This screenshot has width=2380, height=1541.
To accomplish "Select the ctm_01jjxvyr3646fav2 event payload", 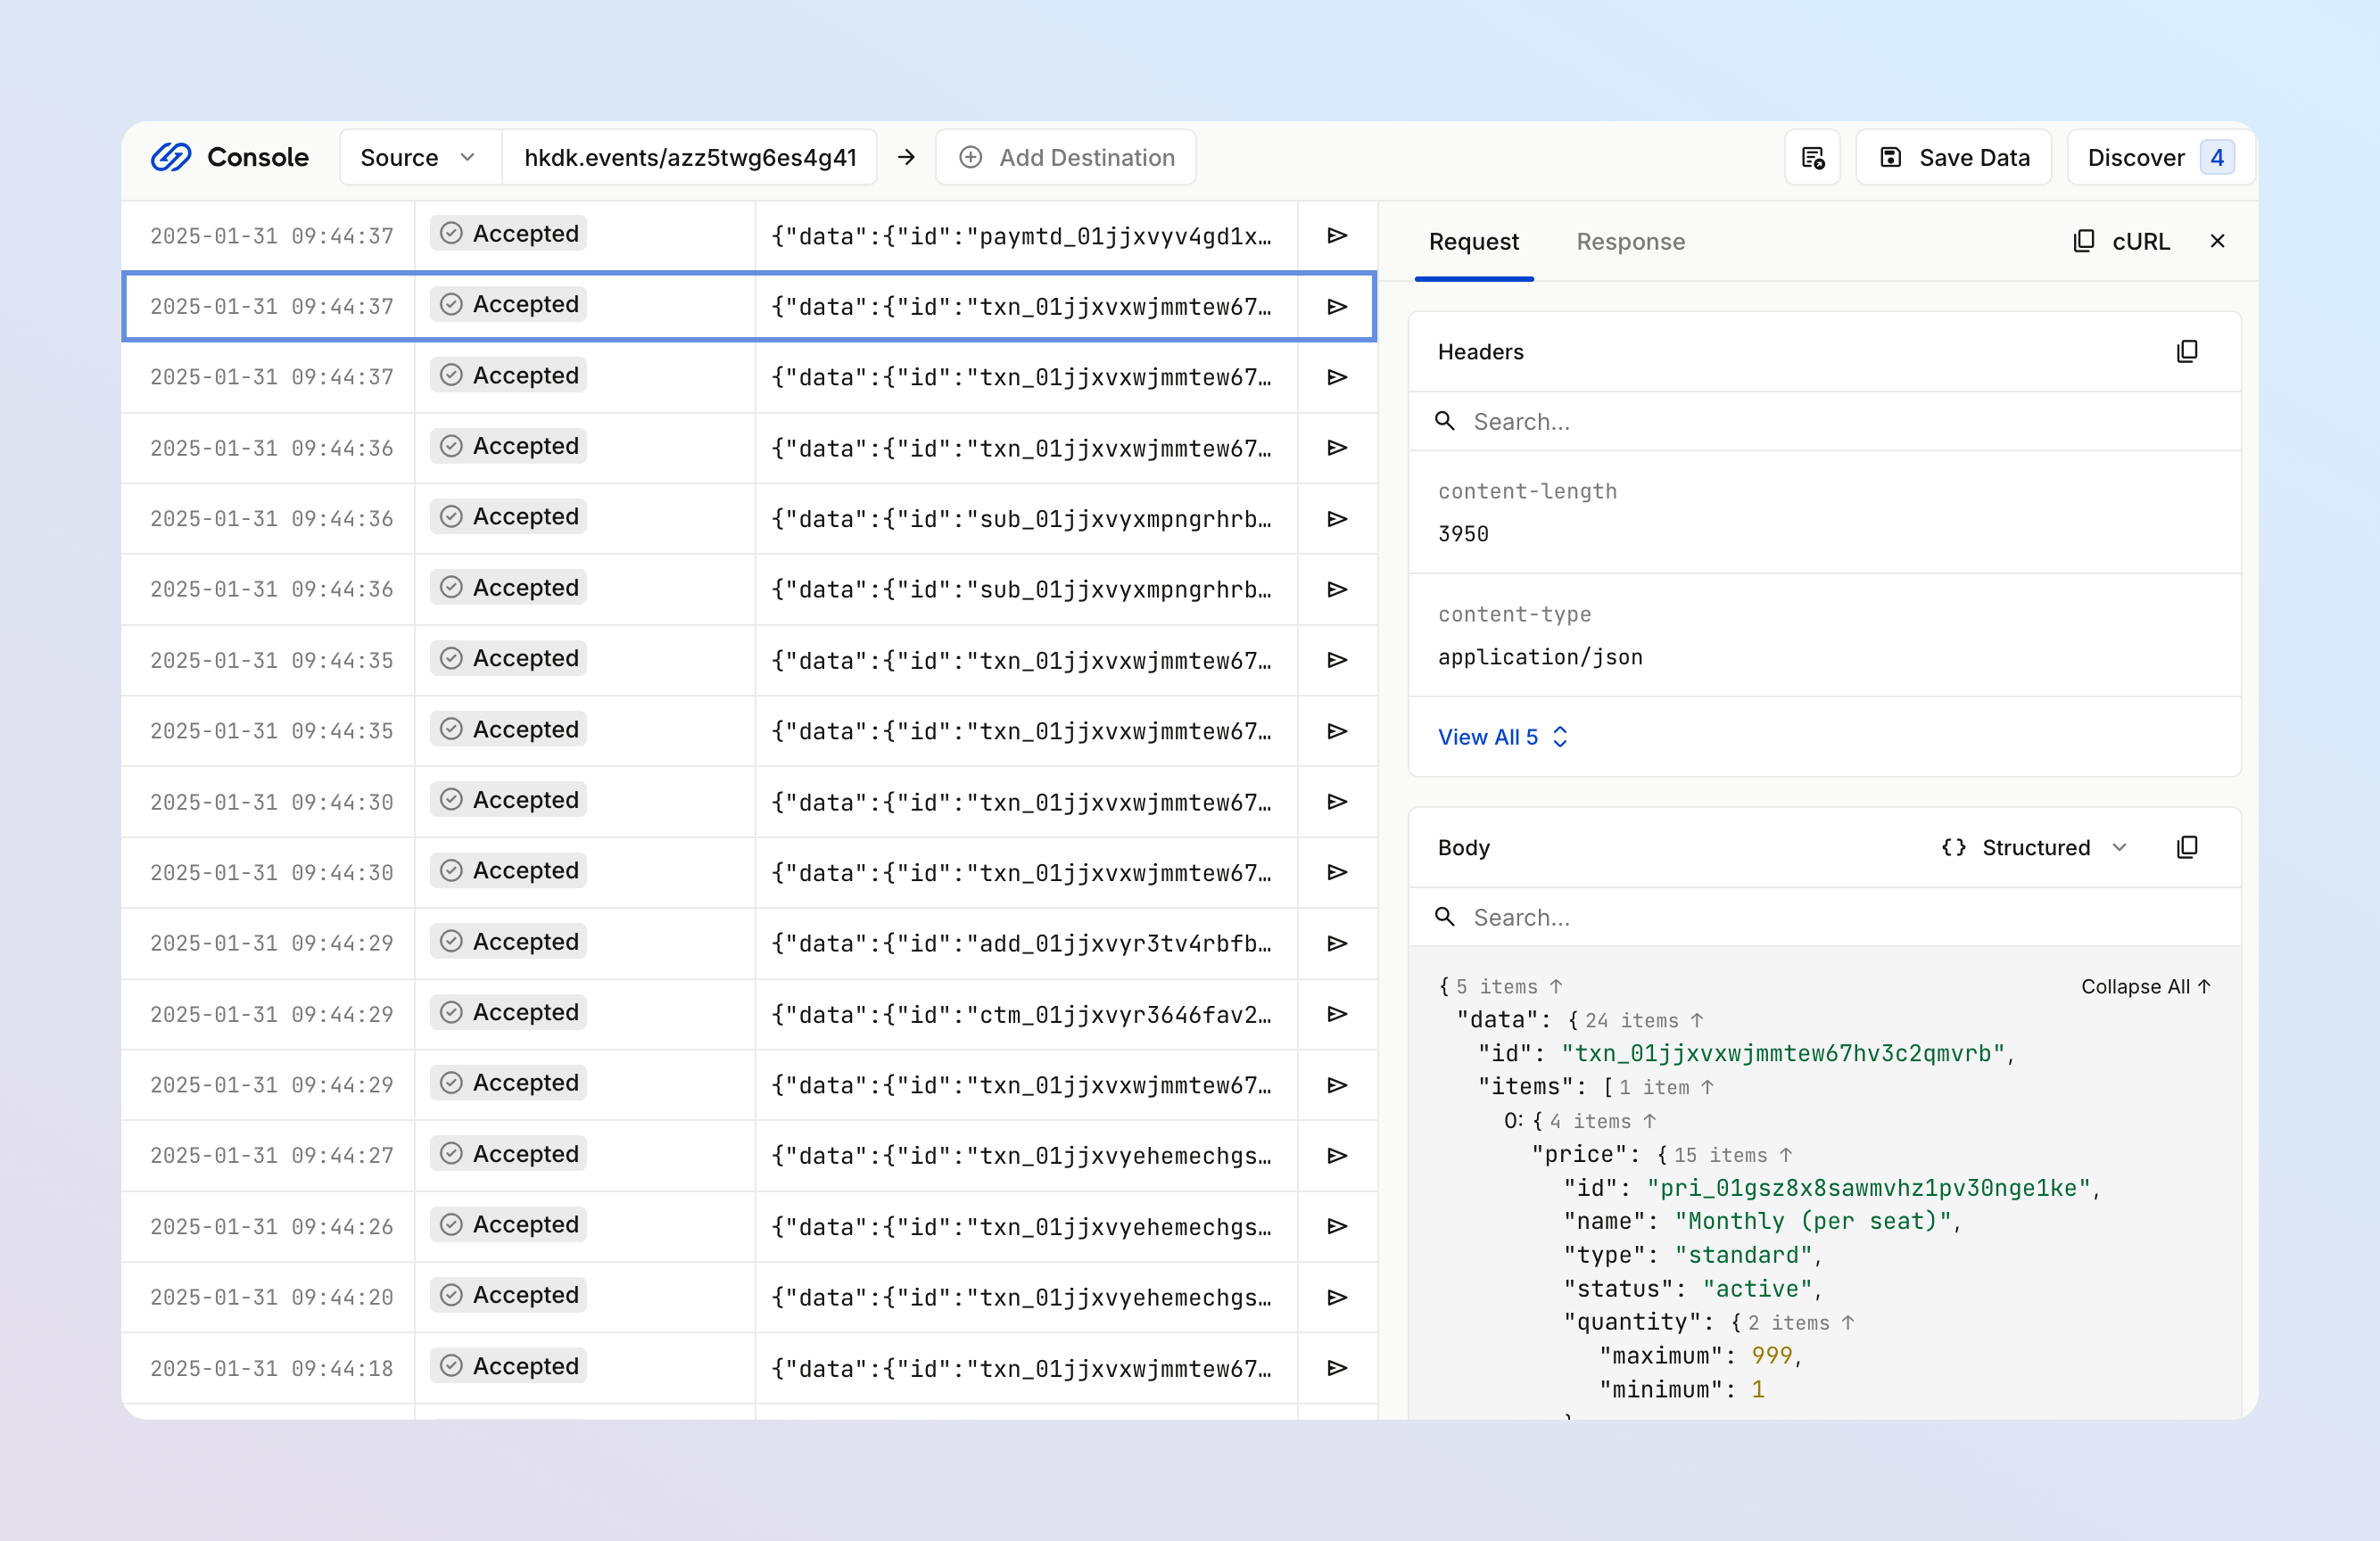I will pyautogui.click(x=1021, y=1014).
